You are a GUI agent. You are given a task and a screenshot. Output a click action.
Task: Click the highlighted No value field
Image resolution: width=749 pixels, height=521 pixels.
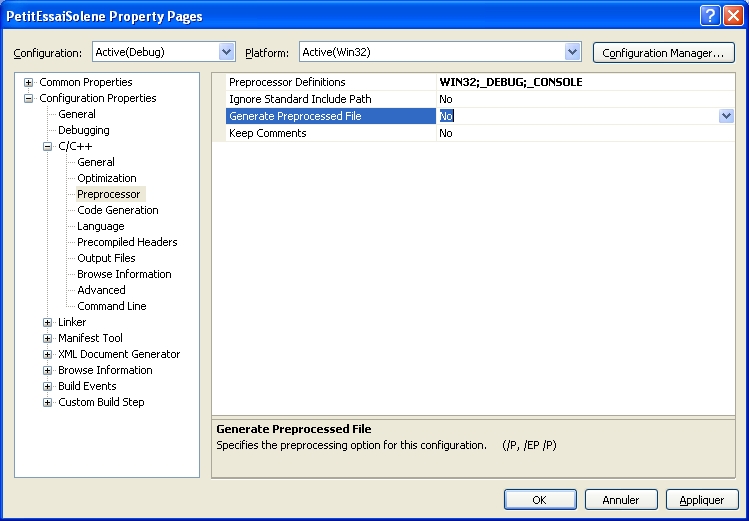(578, 116)
